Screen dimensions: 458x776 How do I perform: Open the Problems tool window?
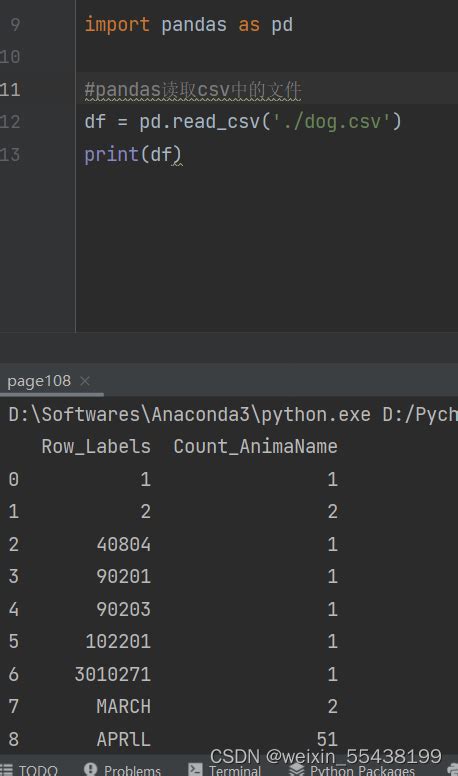coord(123,770)
